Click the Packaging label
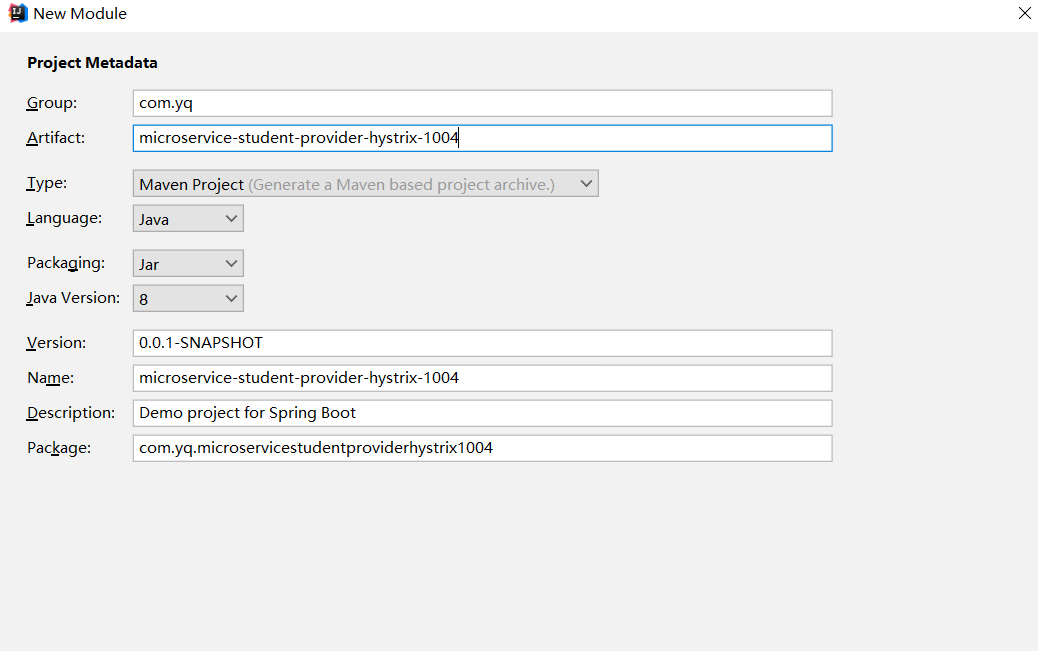 click(66, 264)
